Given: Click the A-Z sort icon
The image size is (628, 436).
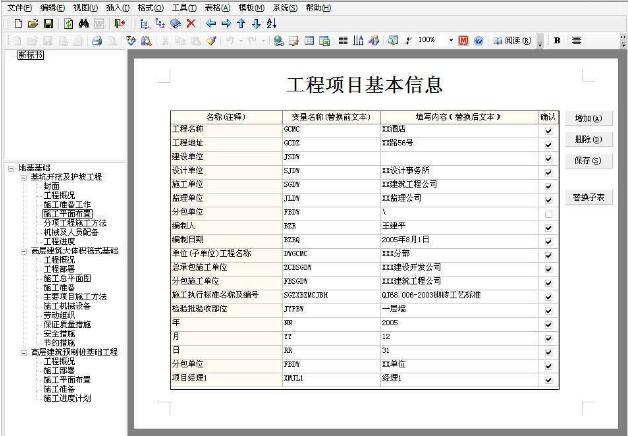Looking at the screenshot, I should coord(272,22).
